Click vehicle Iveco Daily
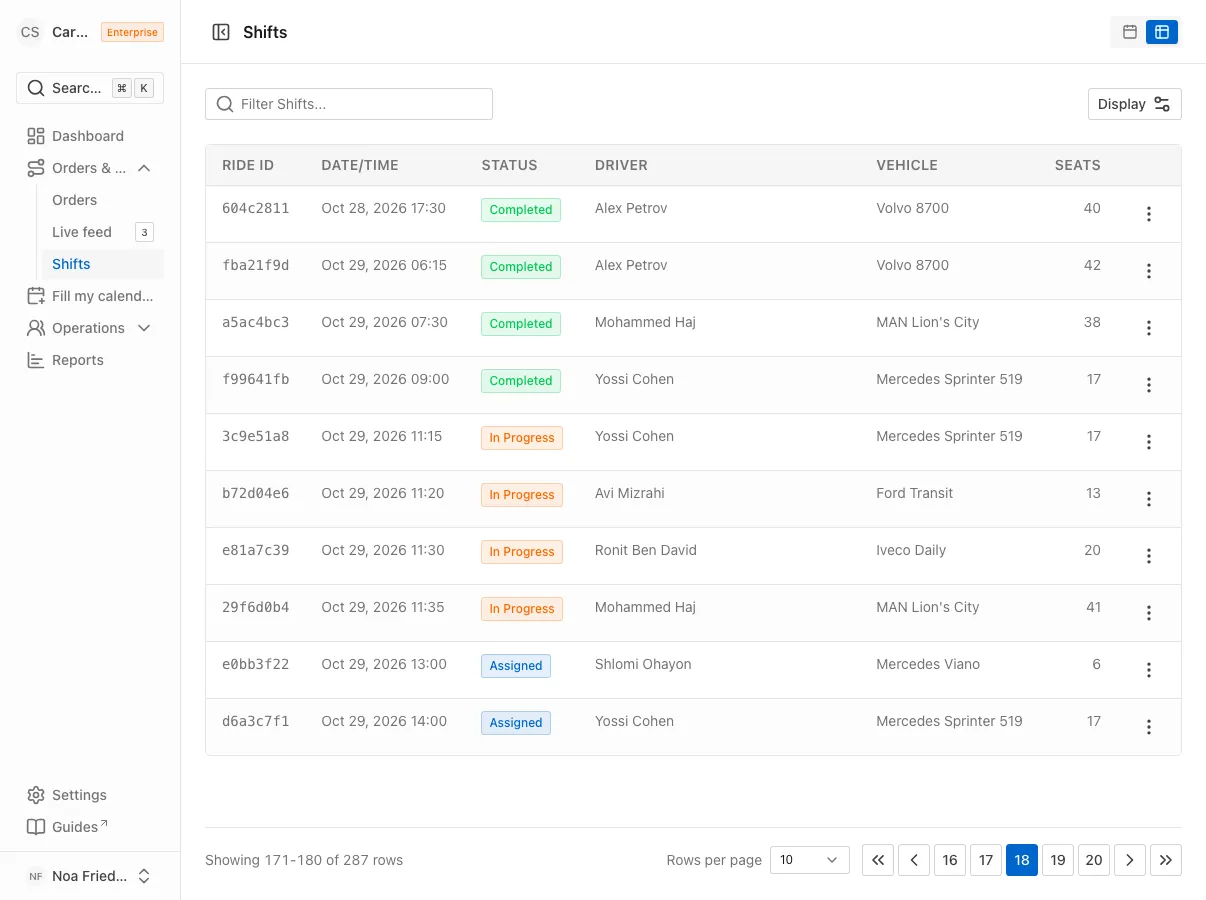This screenshot has height=900, width=1206. 911,550
